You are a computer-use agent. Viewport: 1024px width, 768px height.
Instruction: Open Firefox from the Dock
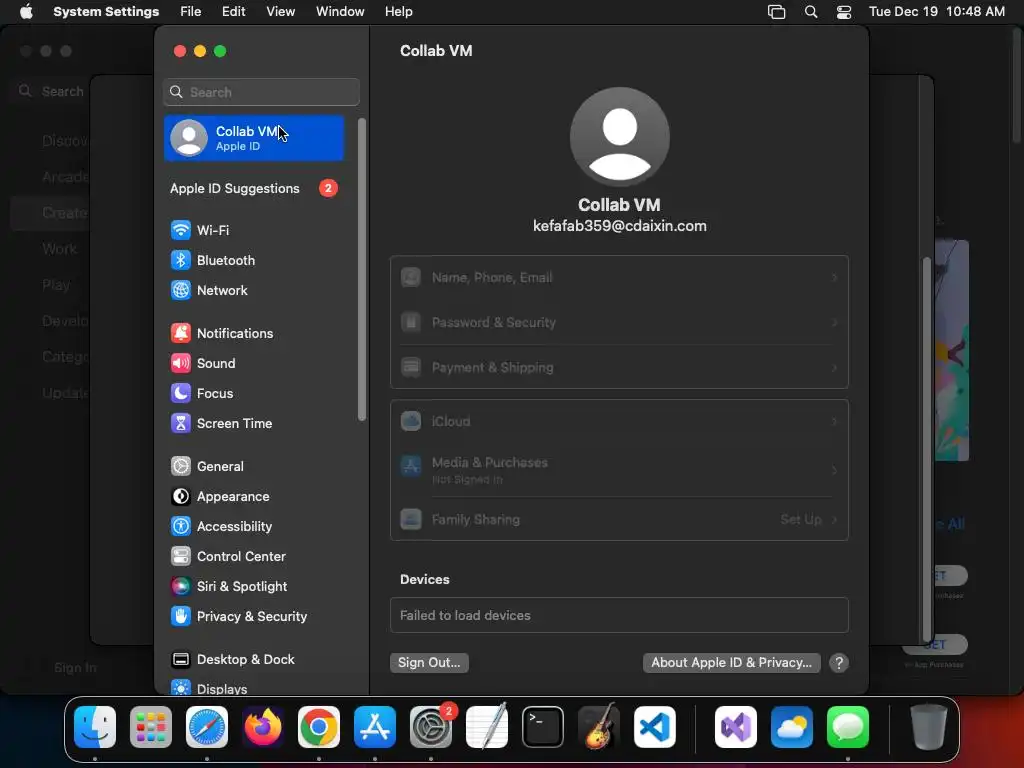[263, 727]
